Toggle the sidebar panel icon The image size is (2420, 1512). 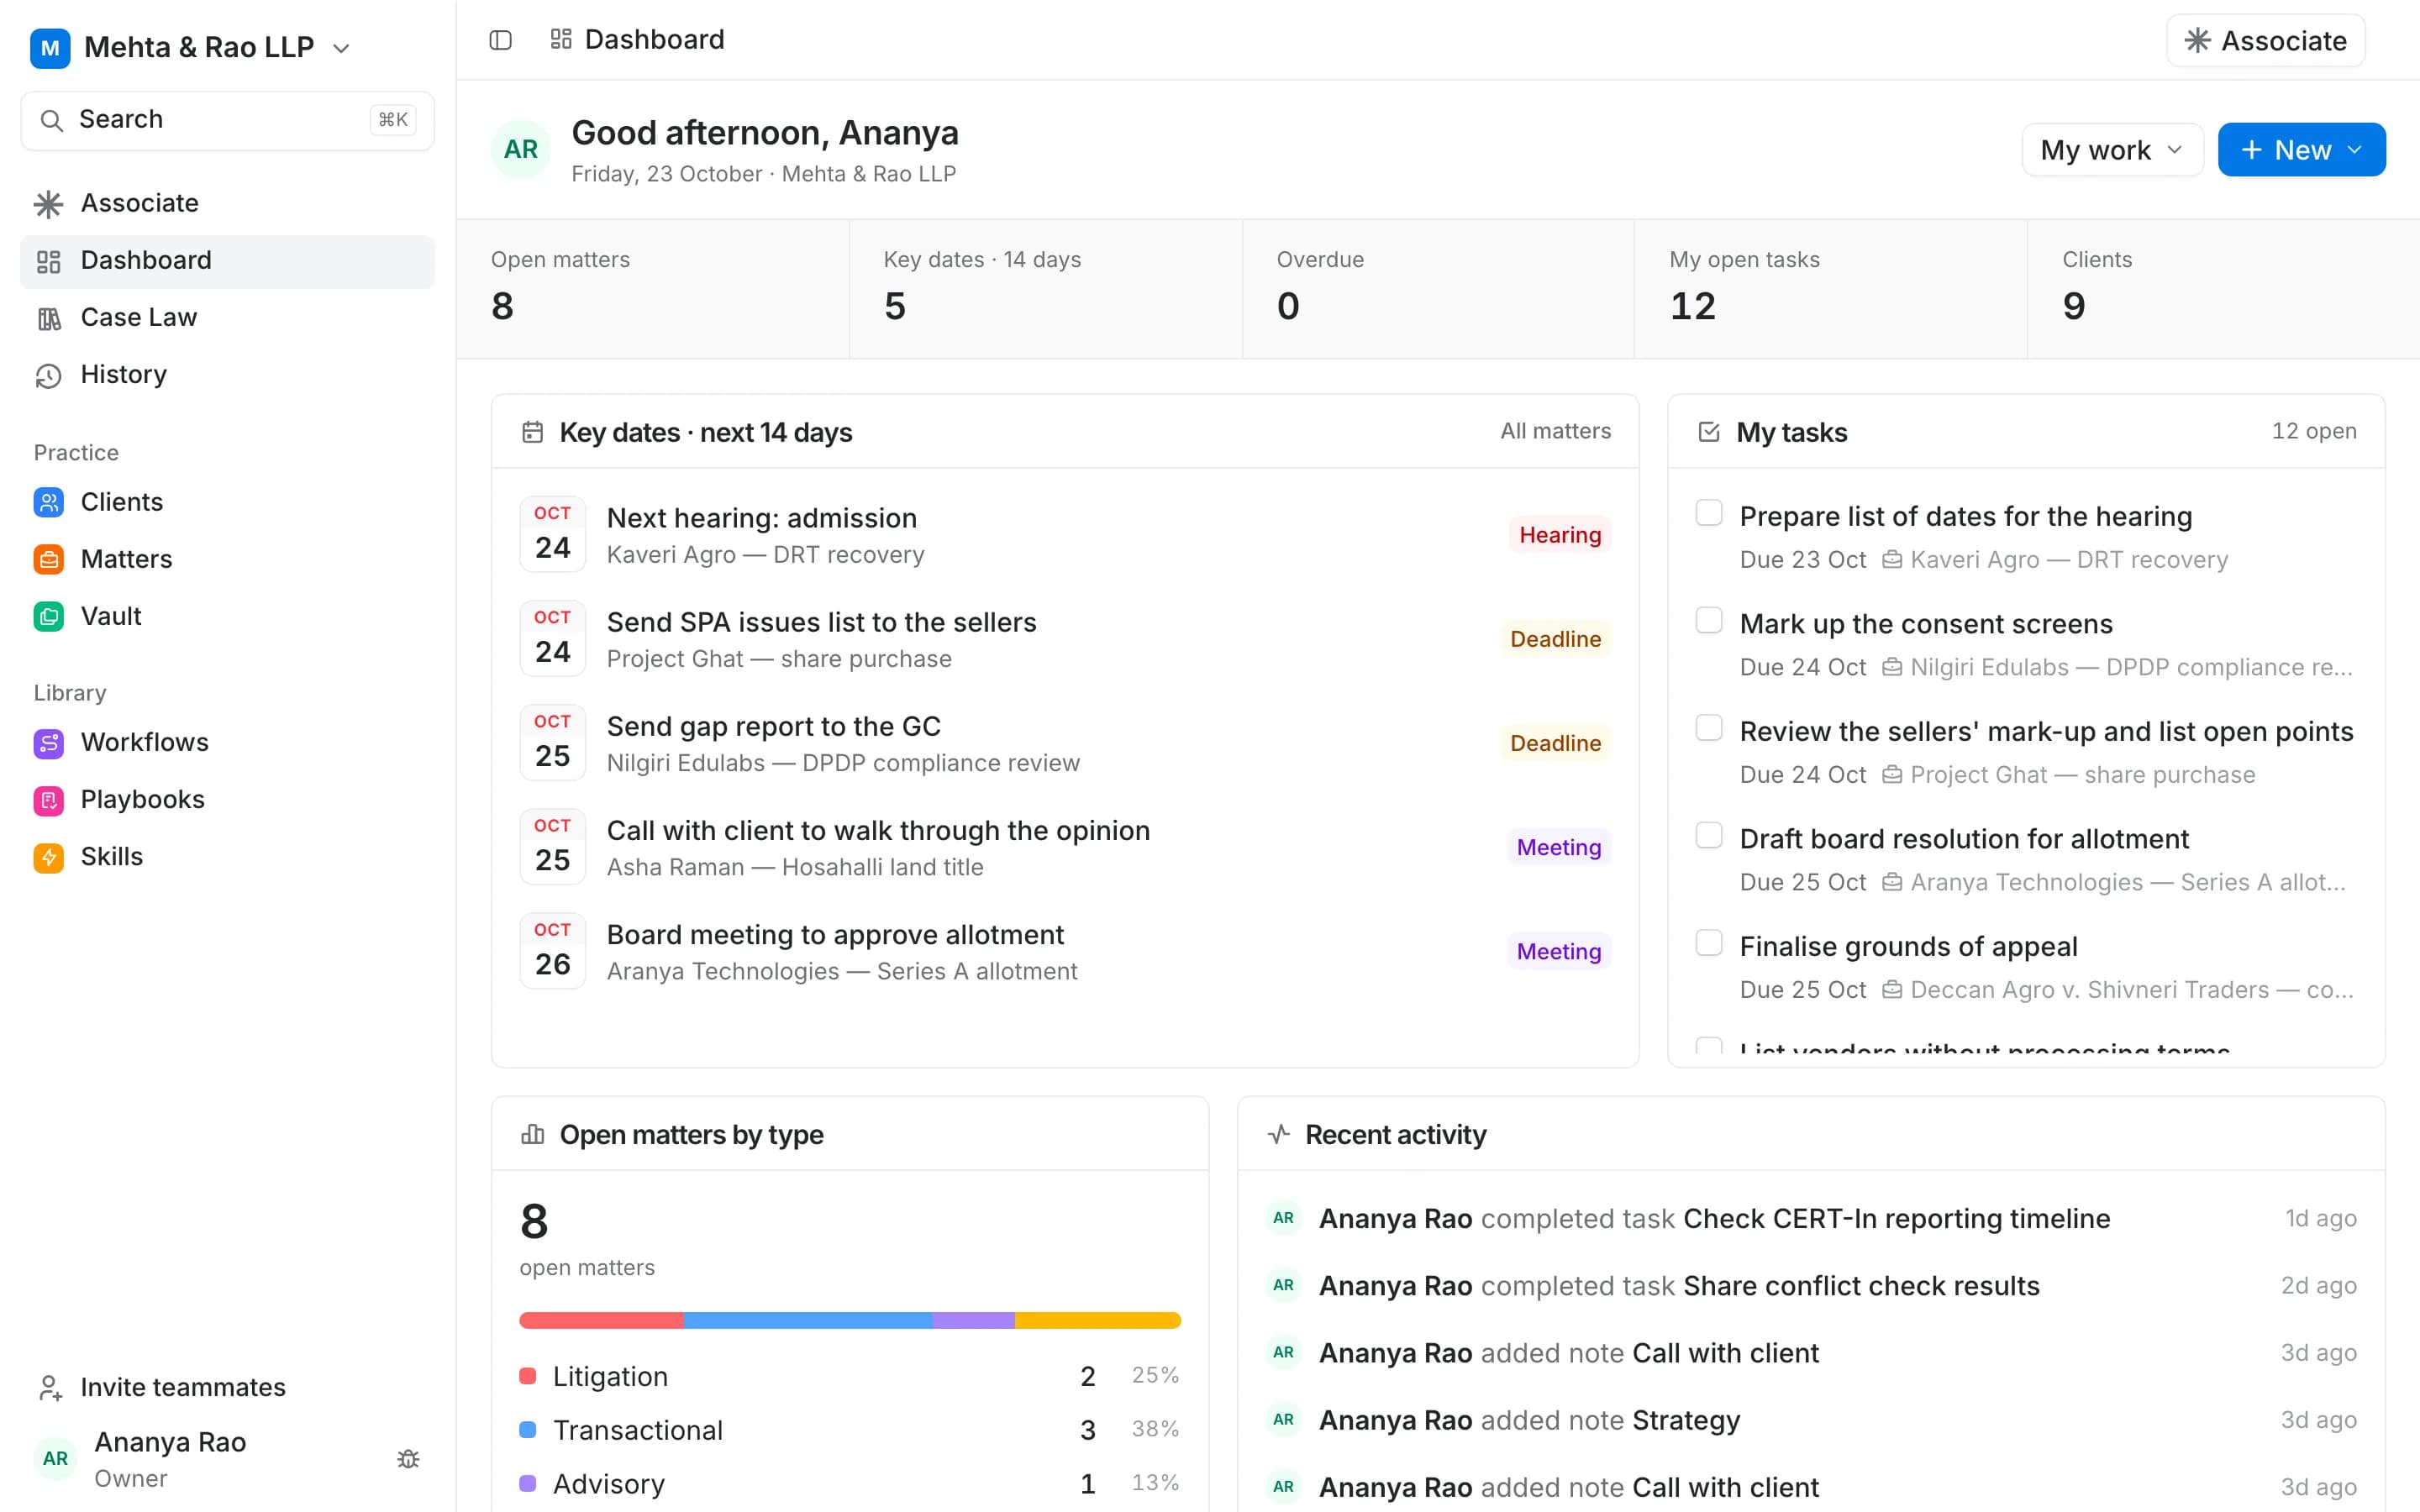500,40
